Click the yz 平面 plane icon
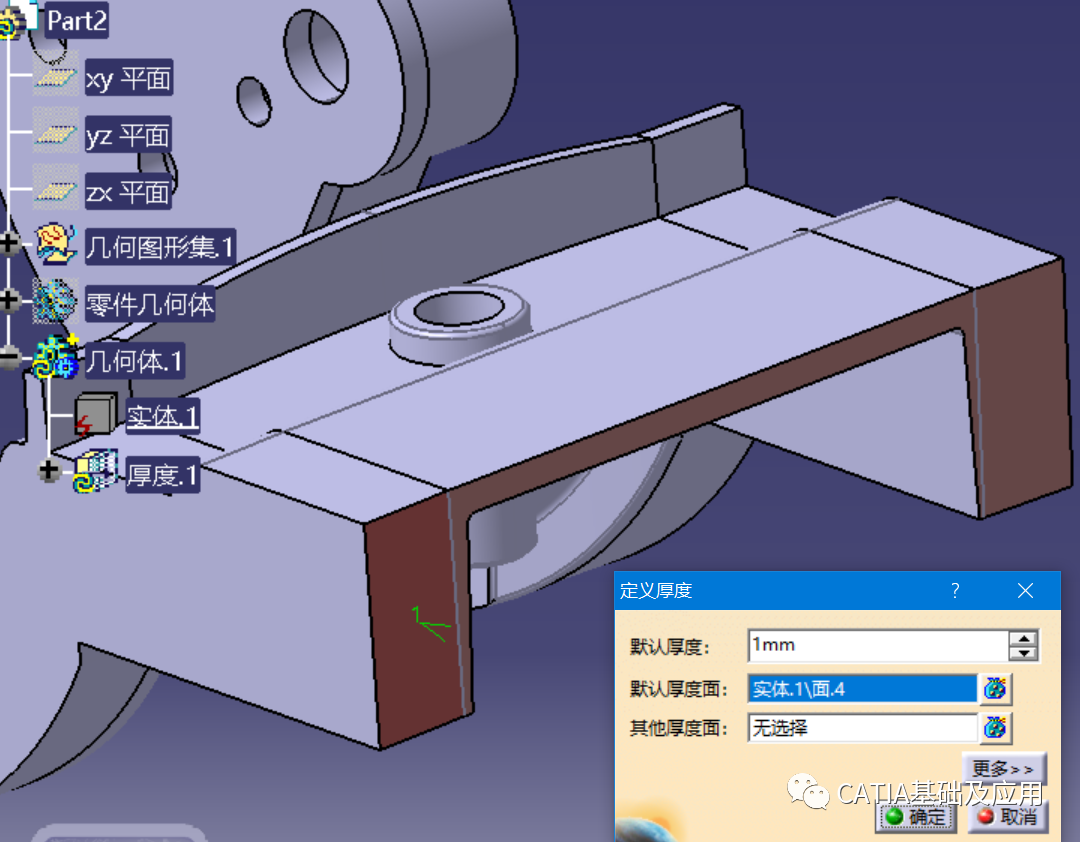 (x=56, y=134)
